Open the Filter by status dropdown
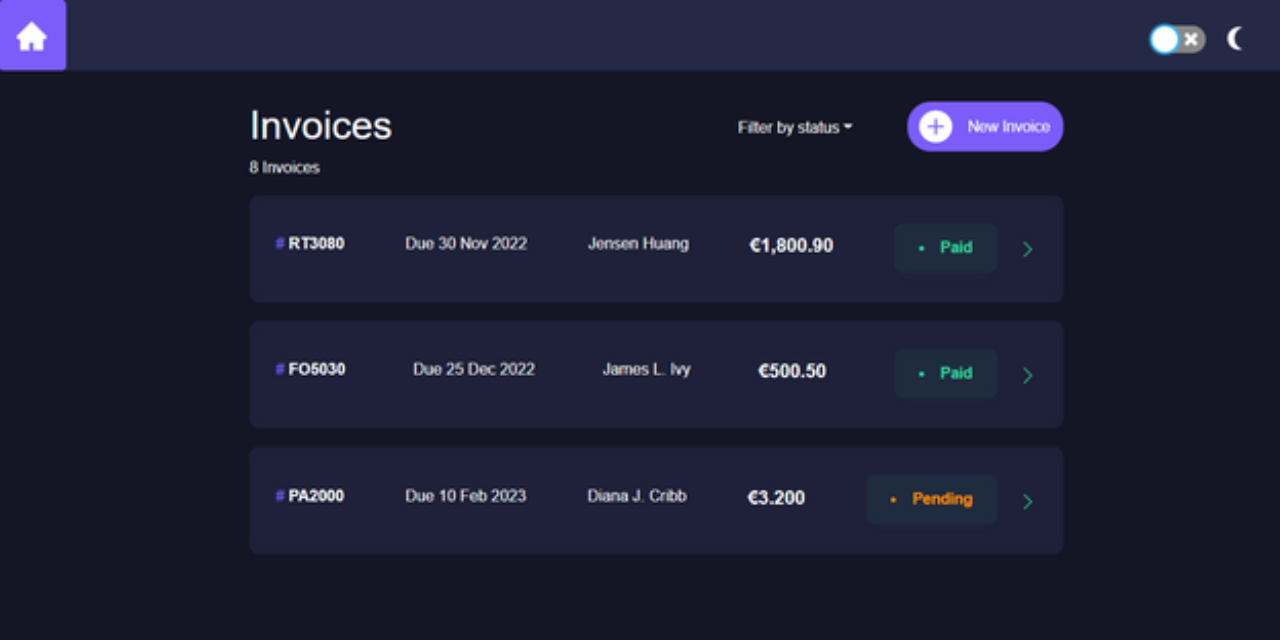This screenshot has width=1280, height=640. [x=793, y=127]
